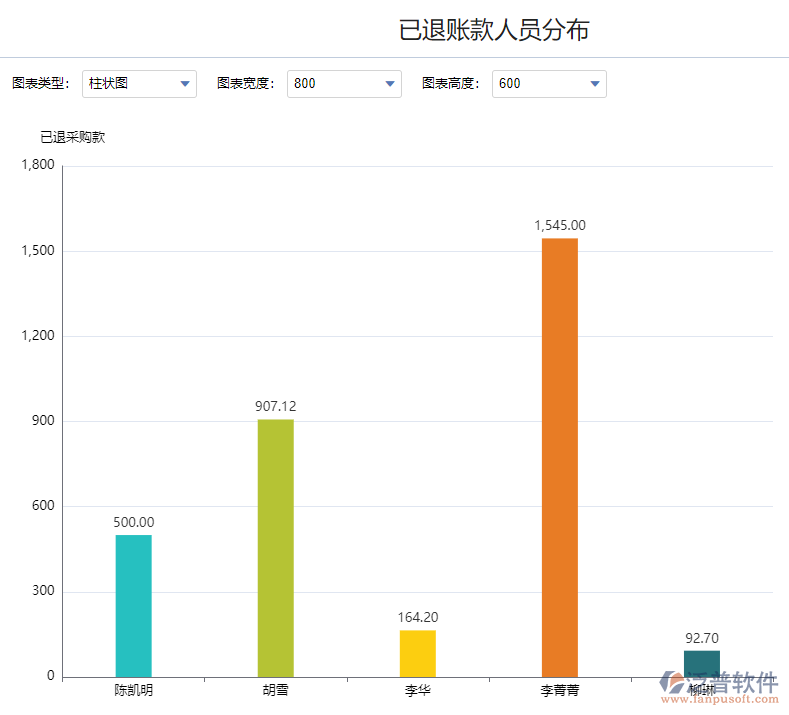Click the 164.20 data label
The image size is (789, 715).
pyautogui.click(x=417, y=617)
